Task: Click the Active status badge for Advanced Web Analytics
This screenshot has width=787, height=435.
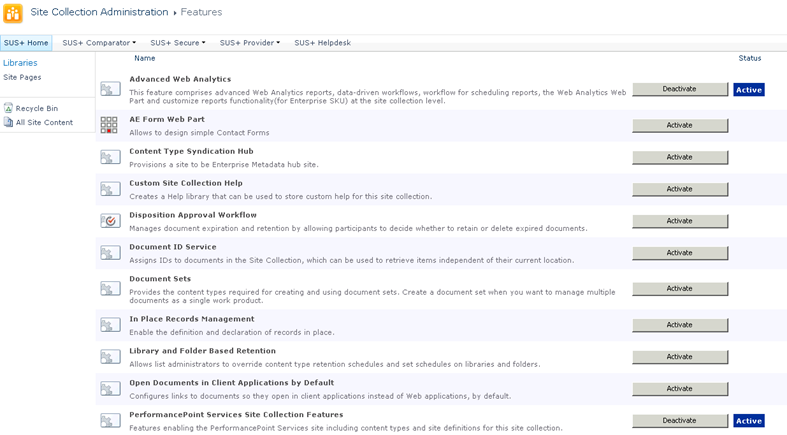Action: pos(749,90)
